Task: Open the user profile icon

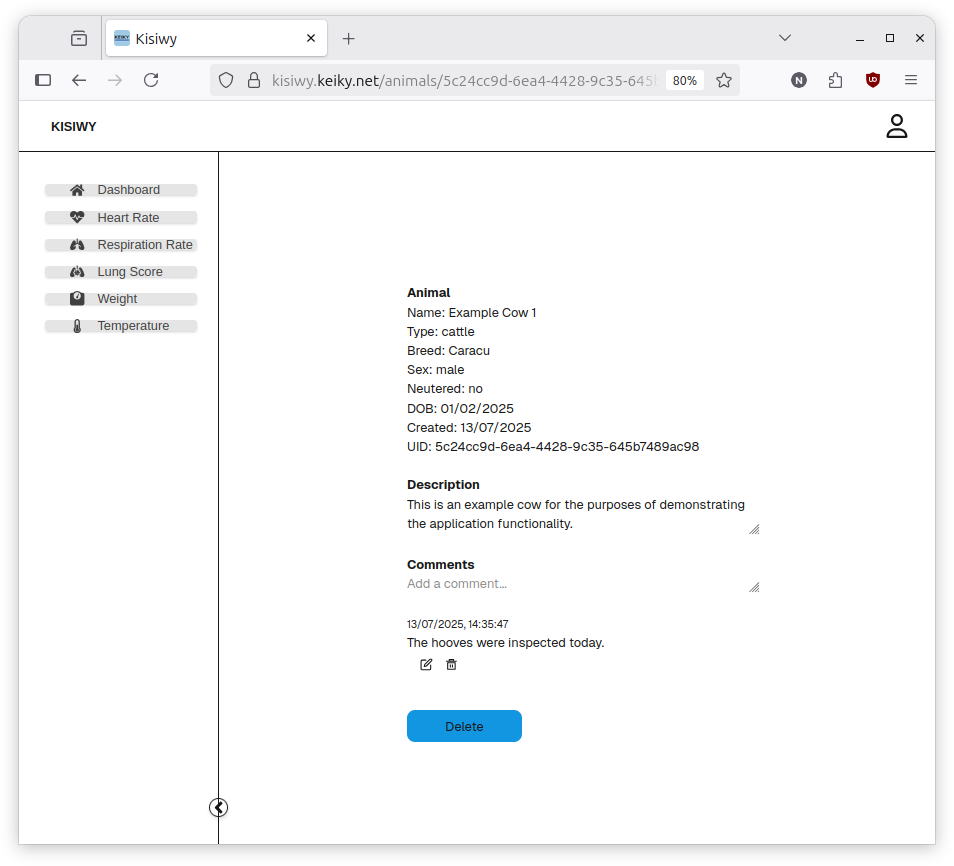Action: pos(896,126)
